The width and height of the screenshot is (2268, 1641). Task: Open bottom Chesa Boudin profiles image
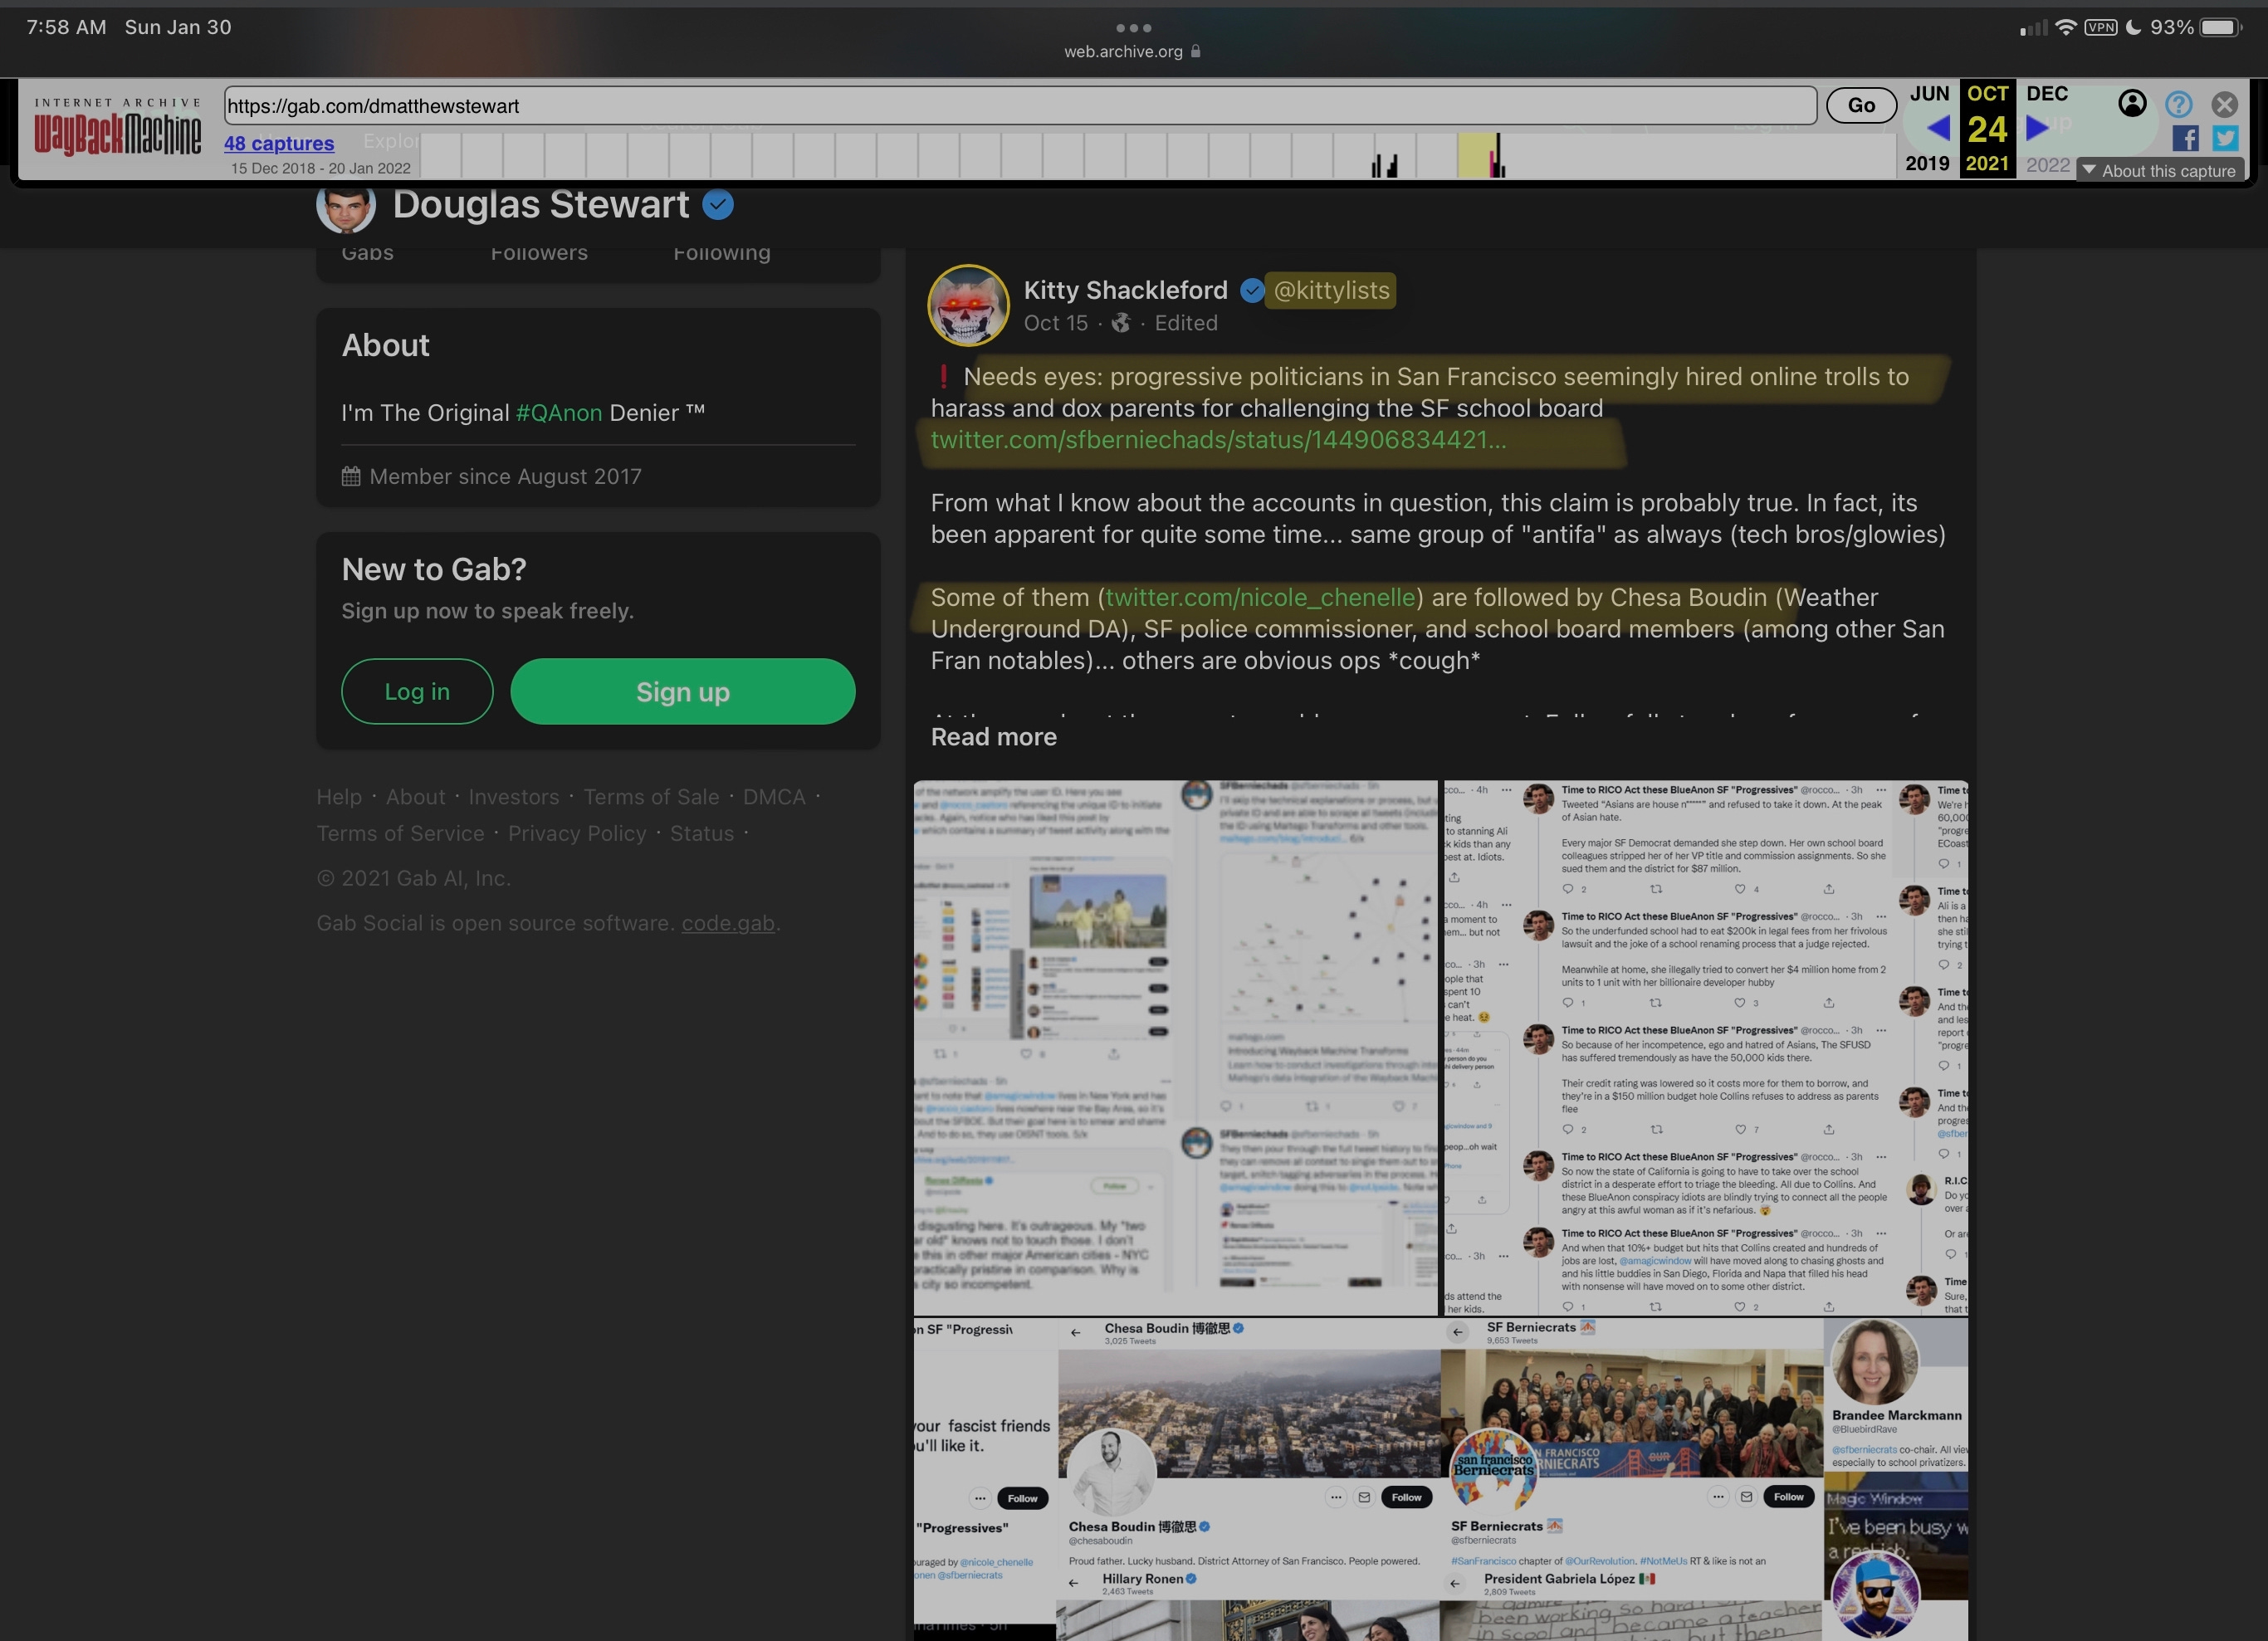[1440, 1479]
